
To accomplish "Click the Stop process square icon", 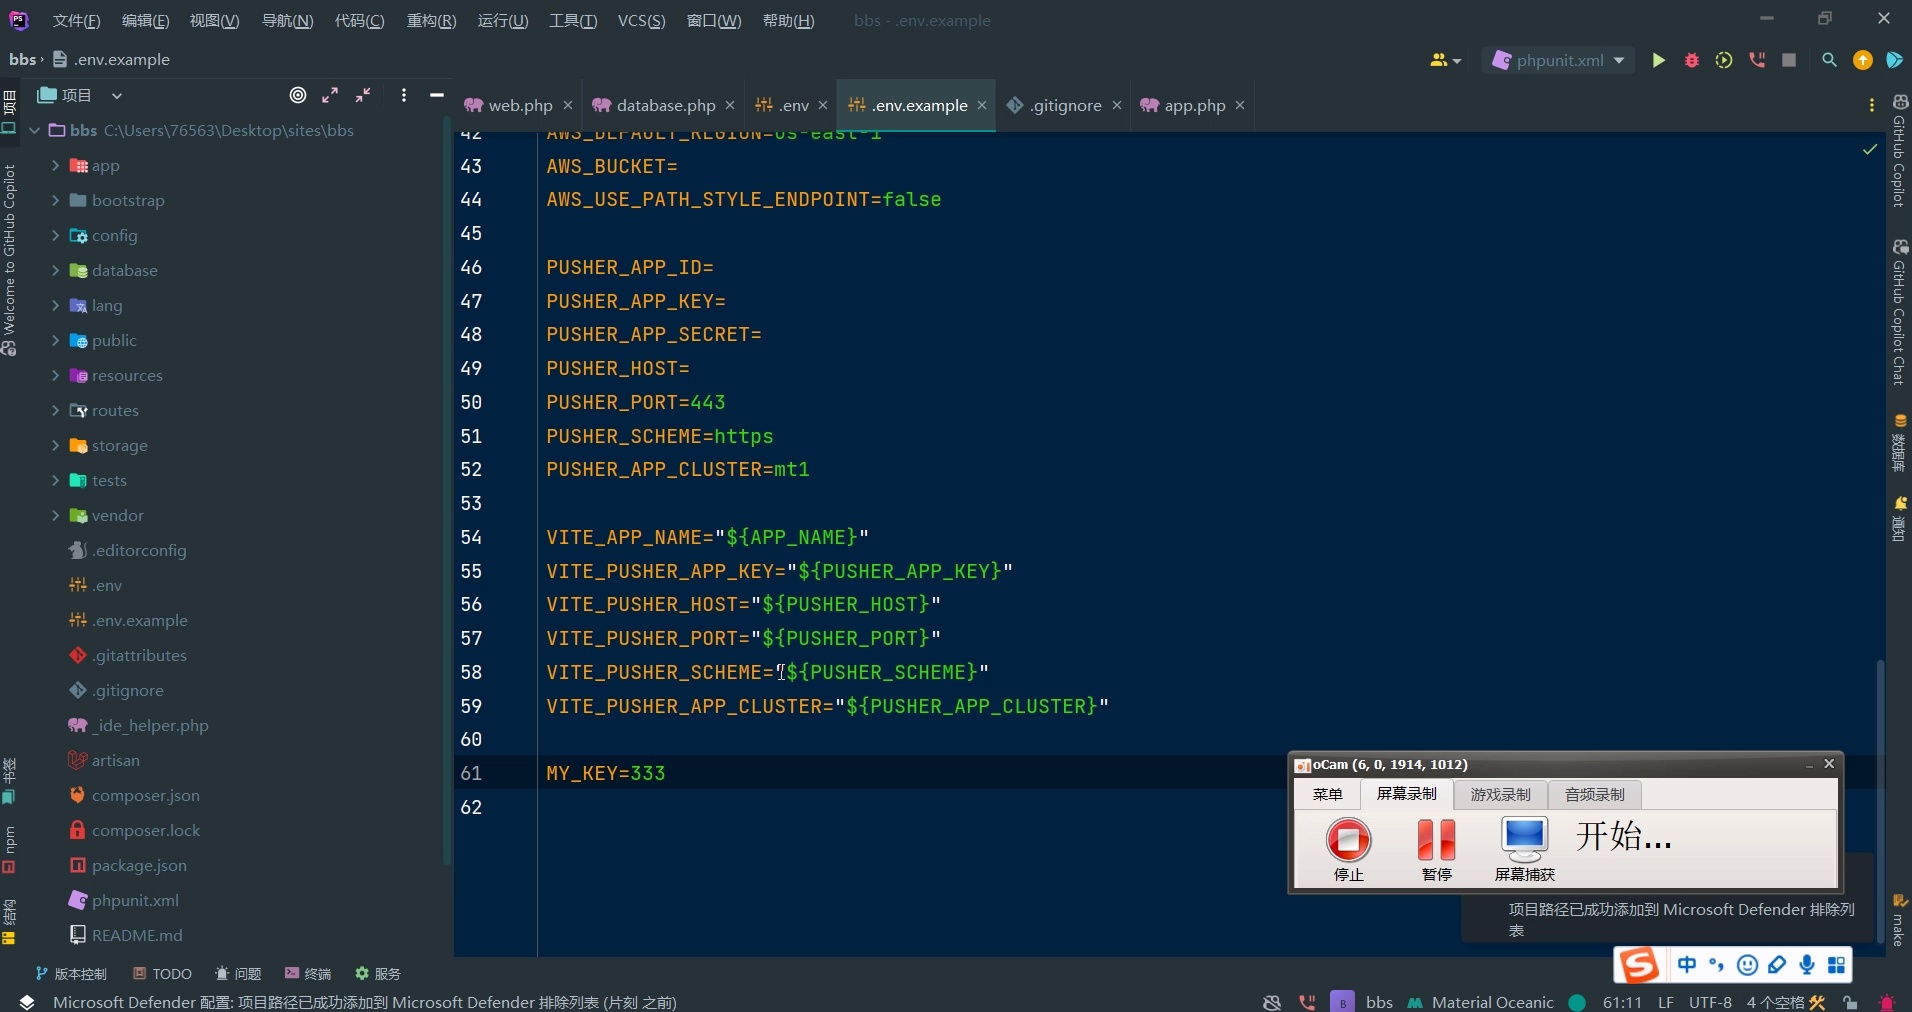I will 1789,60.
